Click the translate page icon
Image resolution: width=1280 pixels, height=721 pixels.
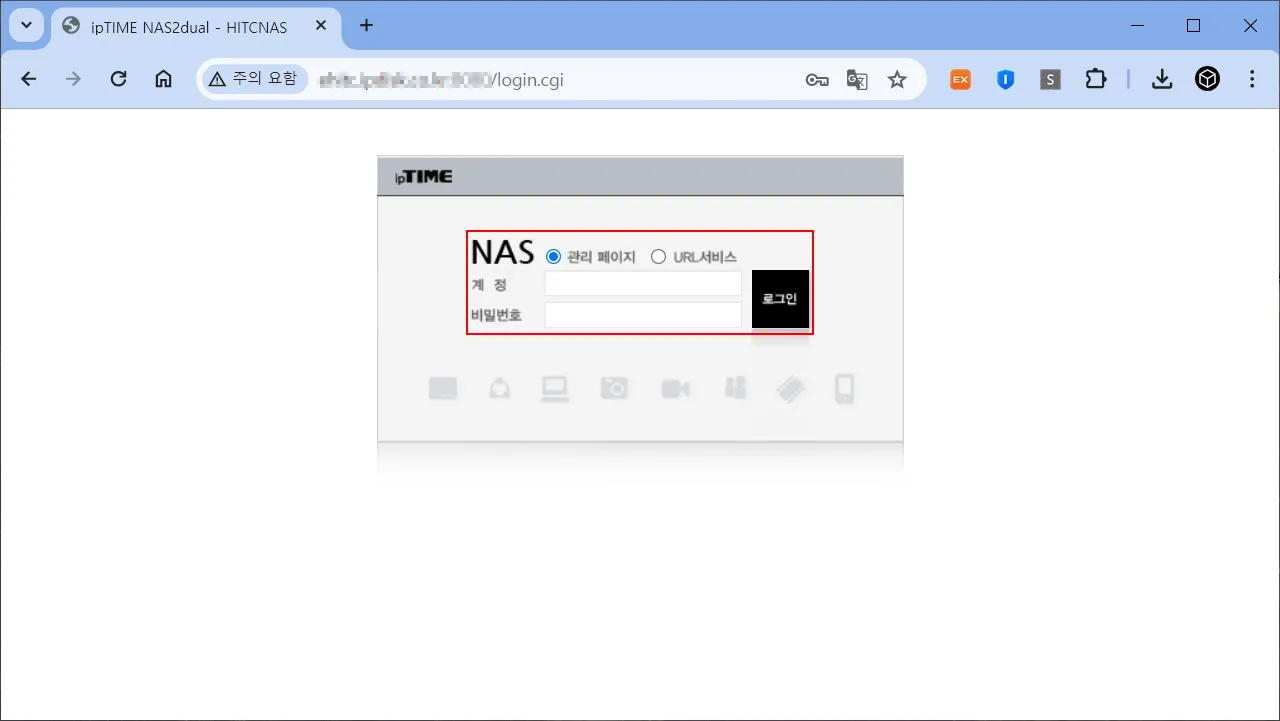857,80
